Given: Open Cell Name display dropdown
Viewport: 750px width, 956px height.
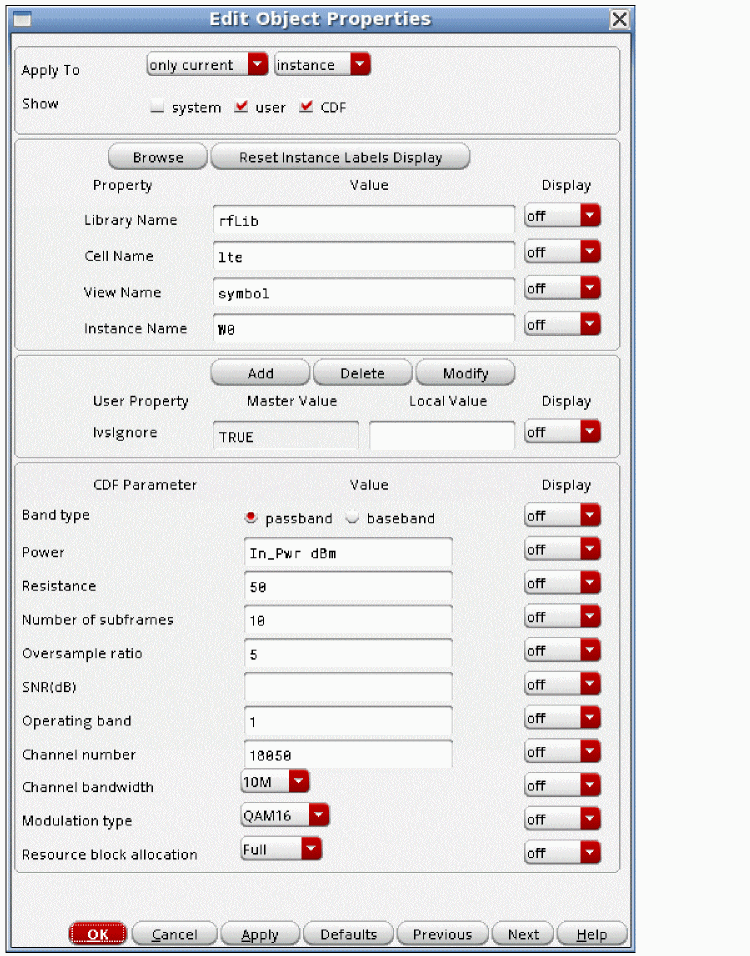Looking at the screenshot, I should [x=562, y=252].
